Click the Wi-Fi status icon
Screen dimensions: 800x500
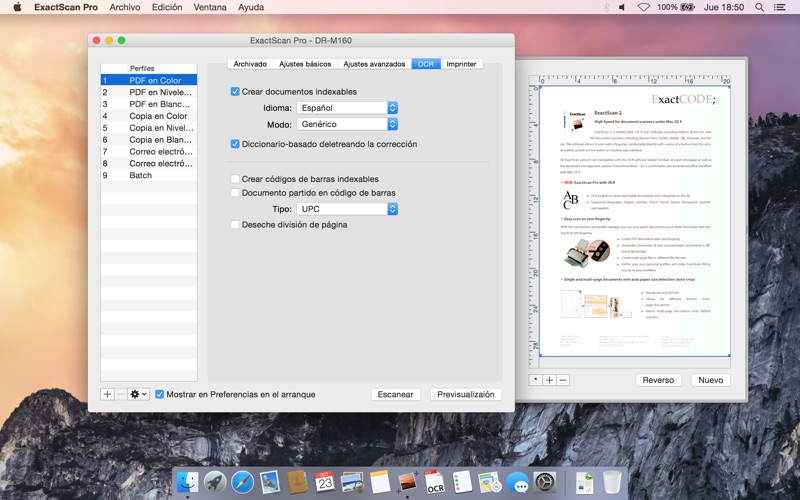644,7
